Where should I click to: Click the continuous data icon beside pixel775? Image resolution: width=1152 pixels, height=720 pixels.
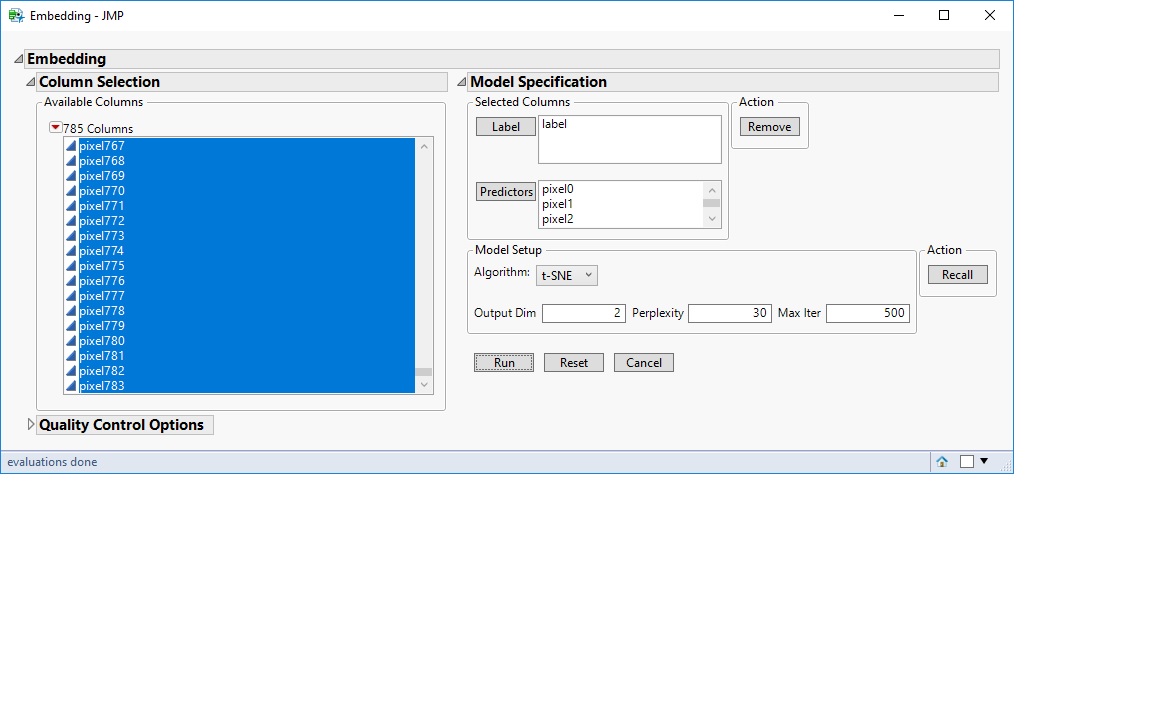[71, 265]
